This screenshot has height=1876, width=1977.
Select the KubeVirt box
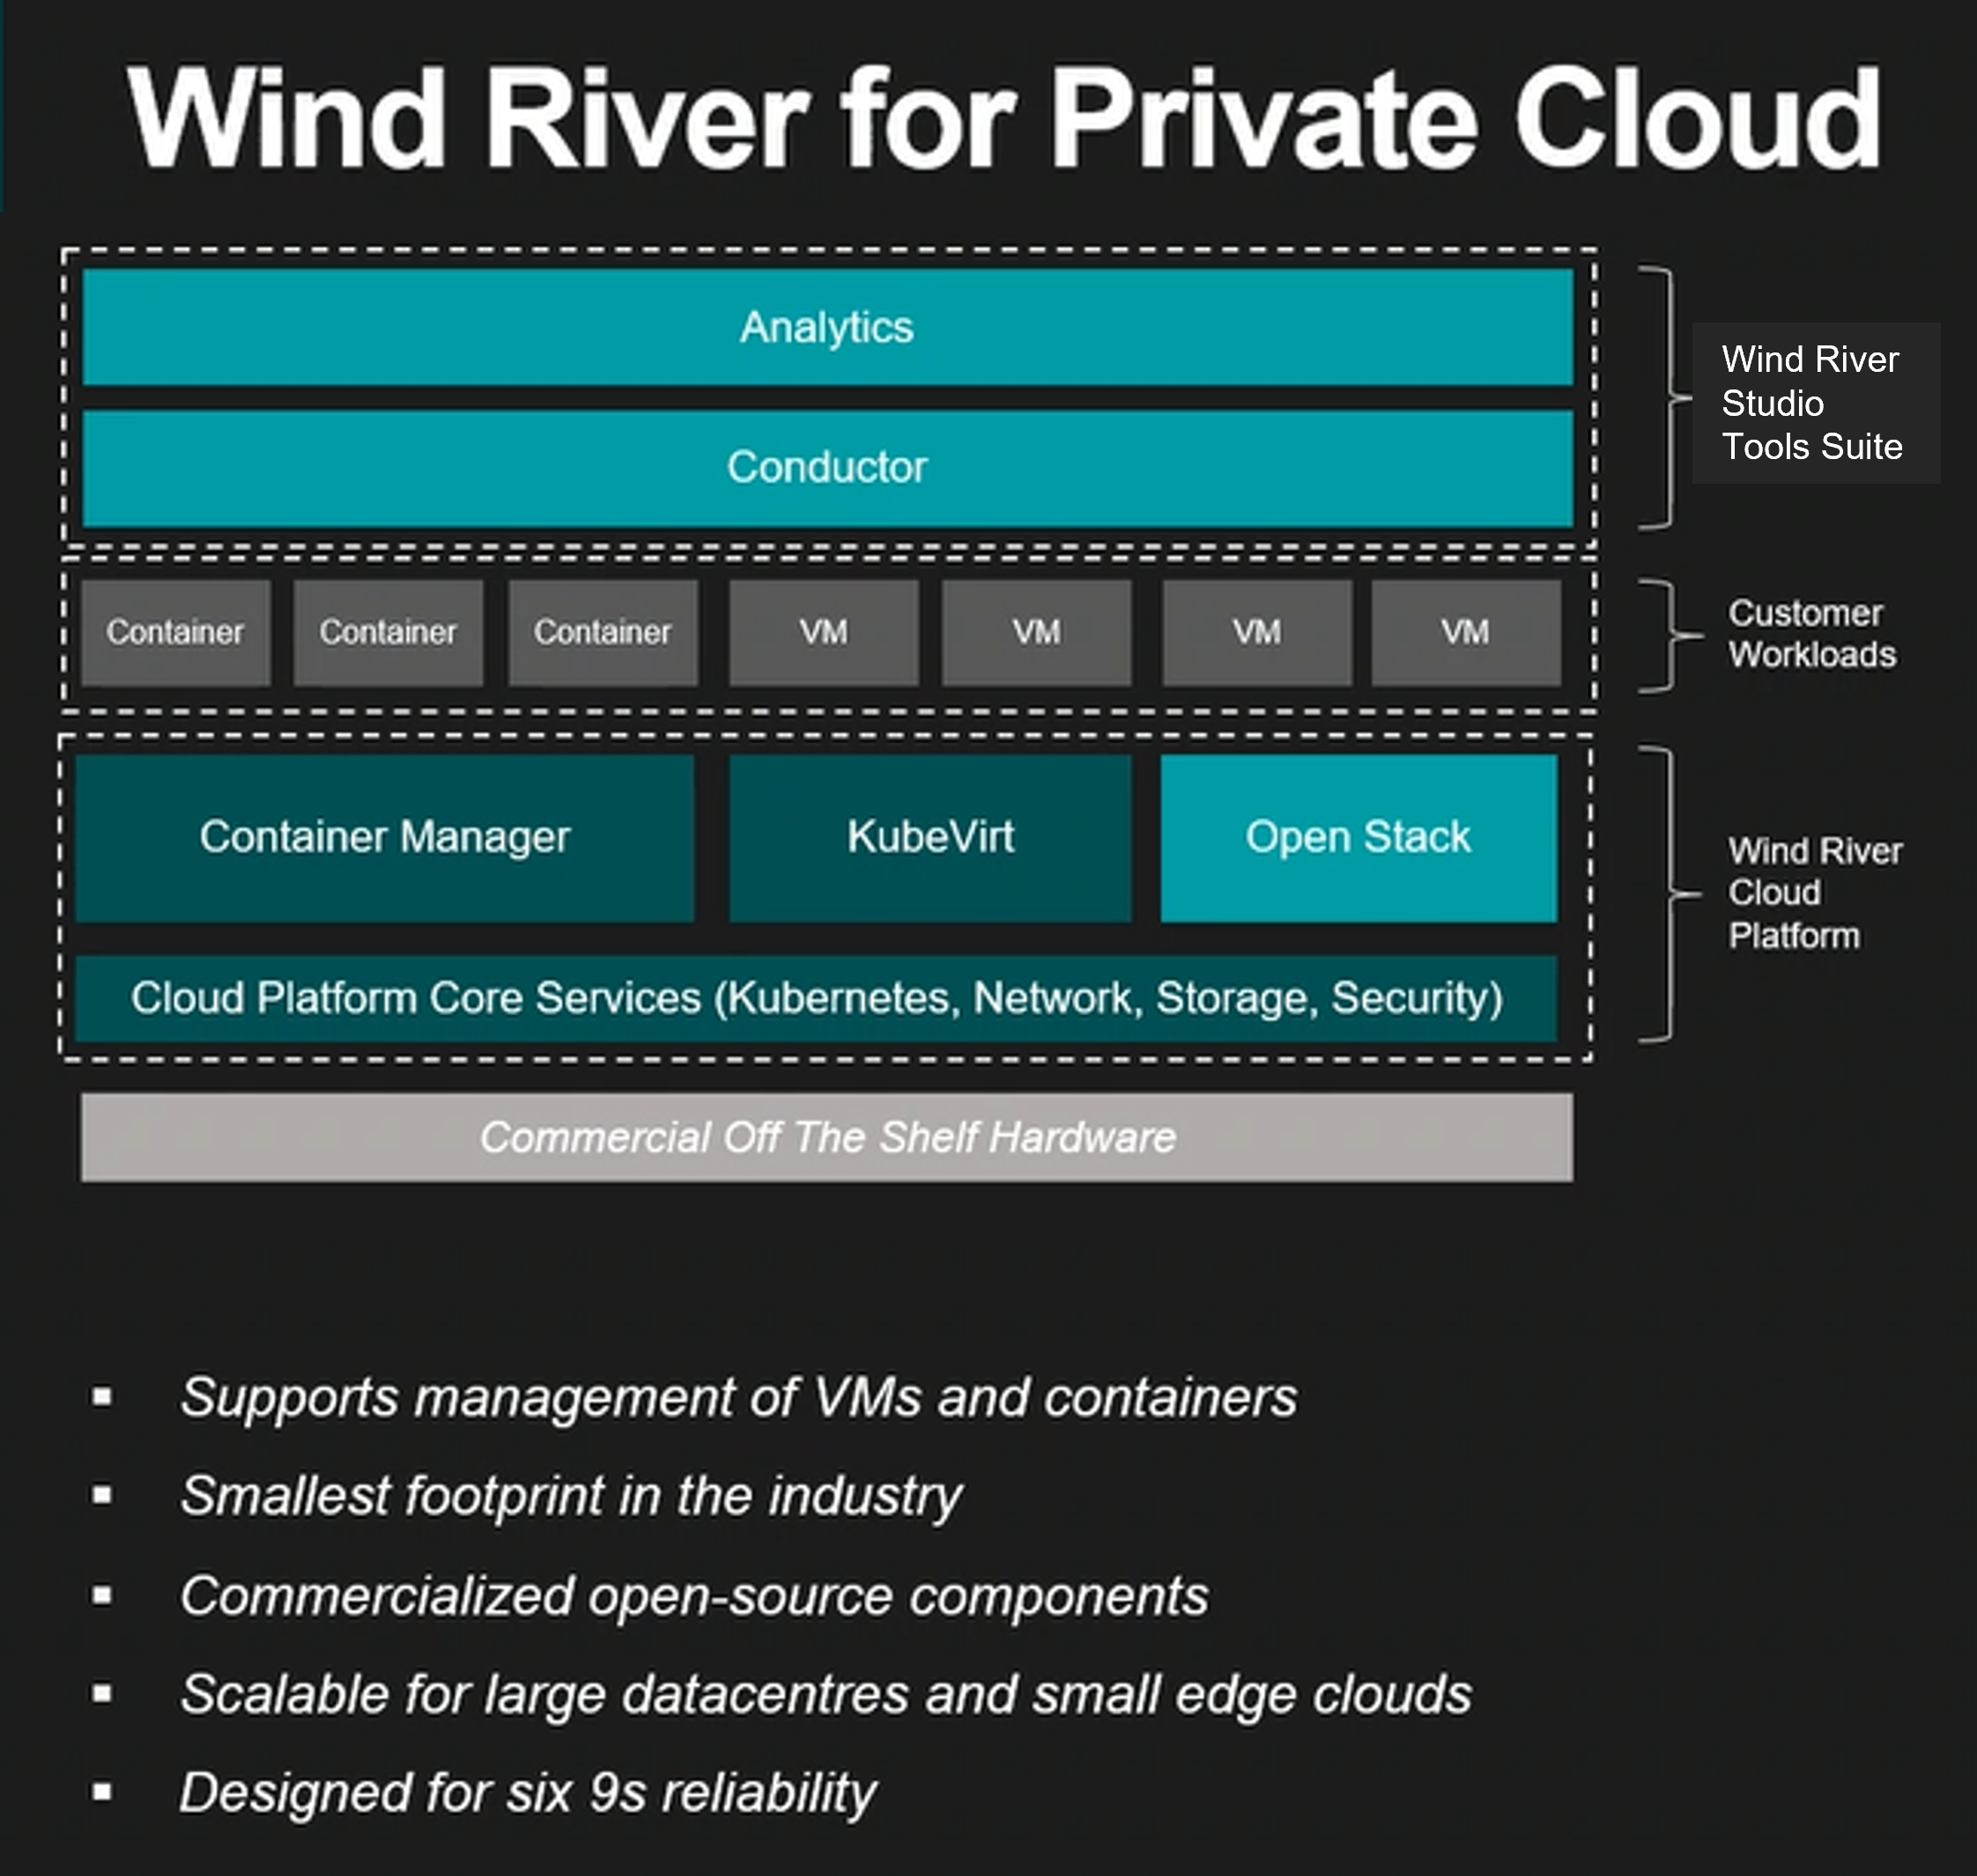[930, 838]
